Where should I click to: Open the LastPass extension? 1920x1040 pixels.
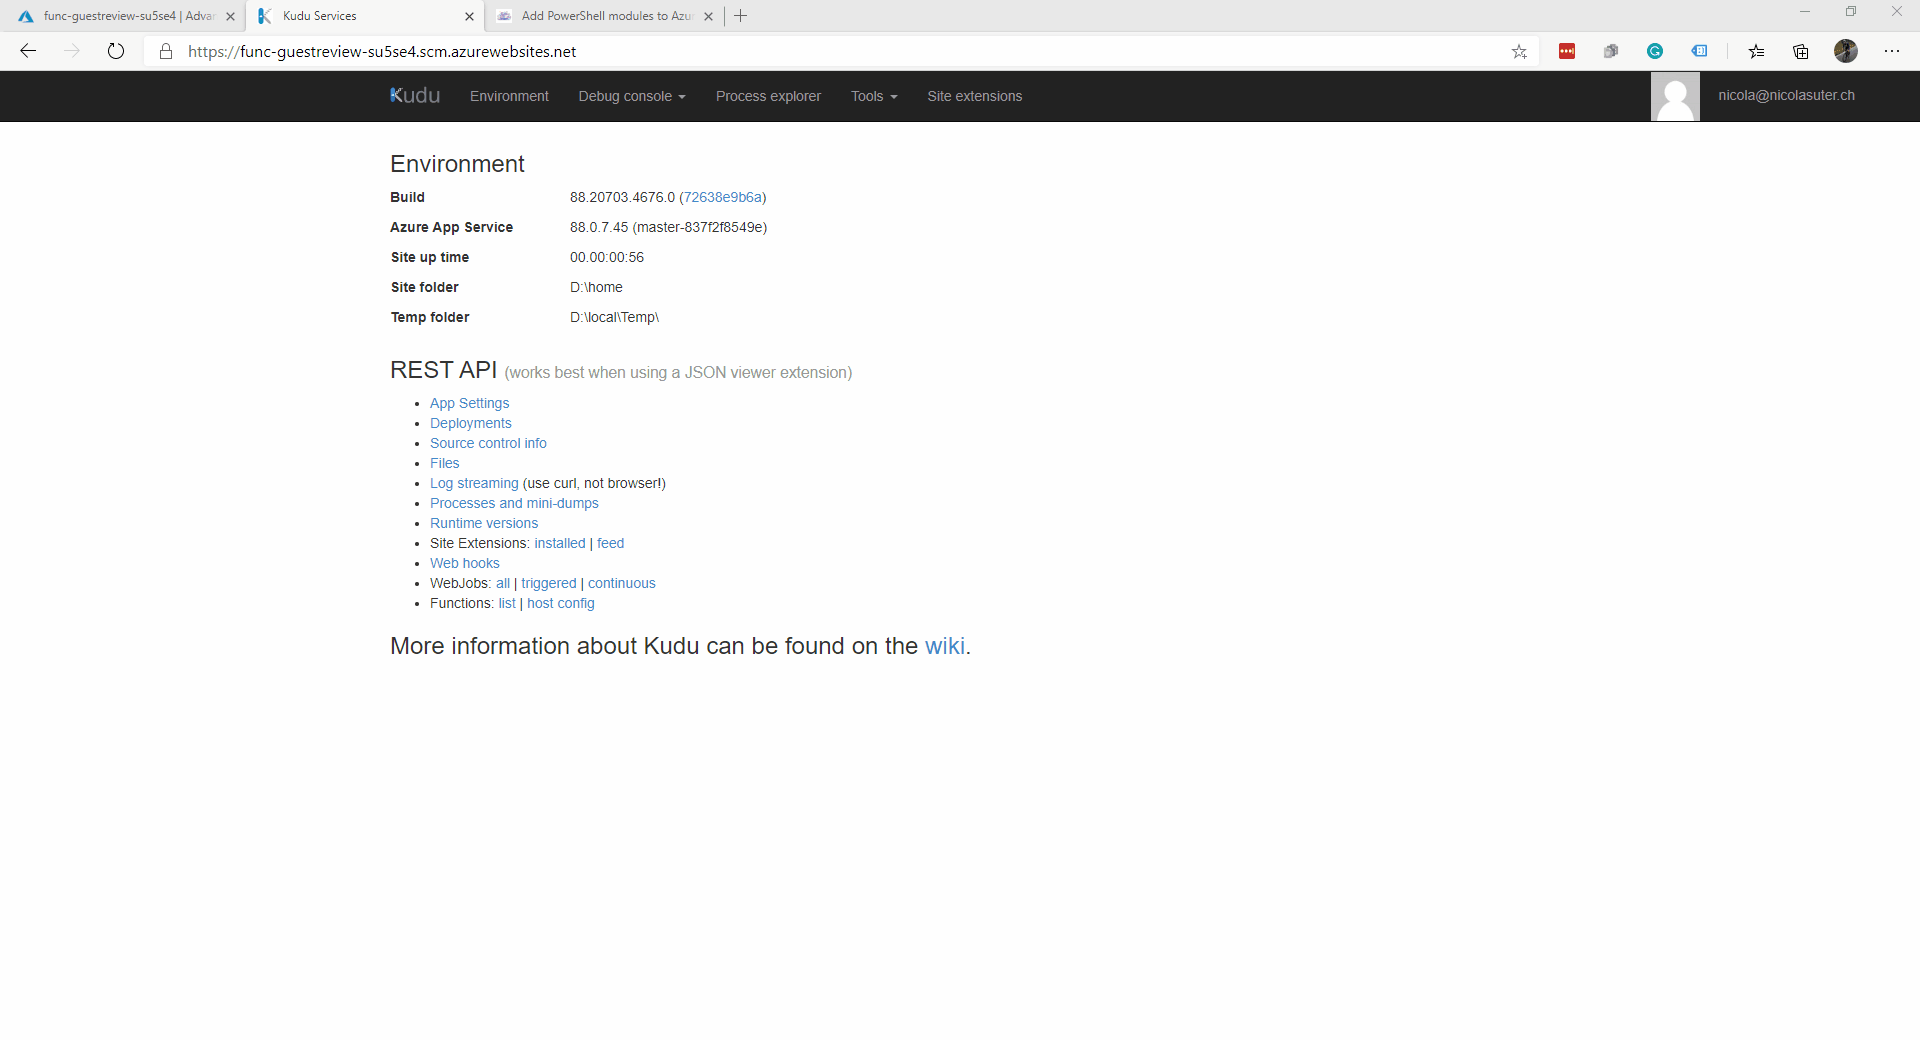tap(1567, 51)
